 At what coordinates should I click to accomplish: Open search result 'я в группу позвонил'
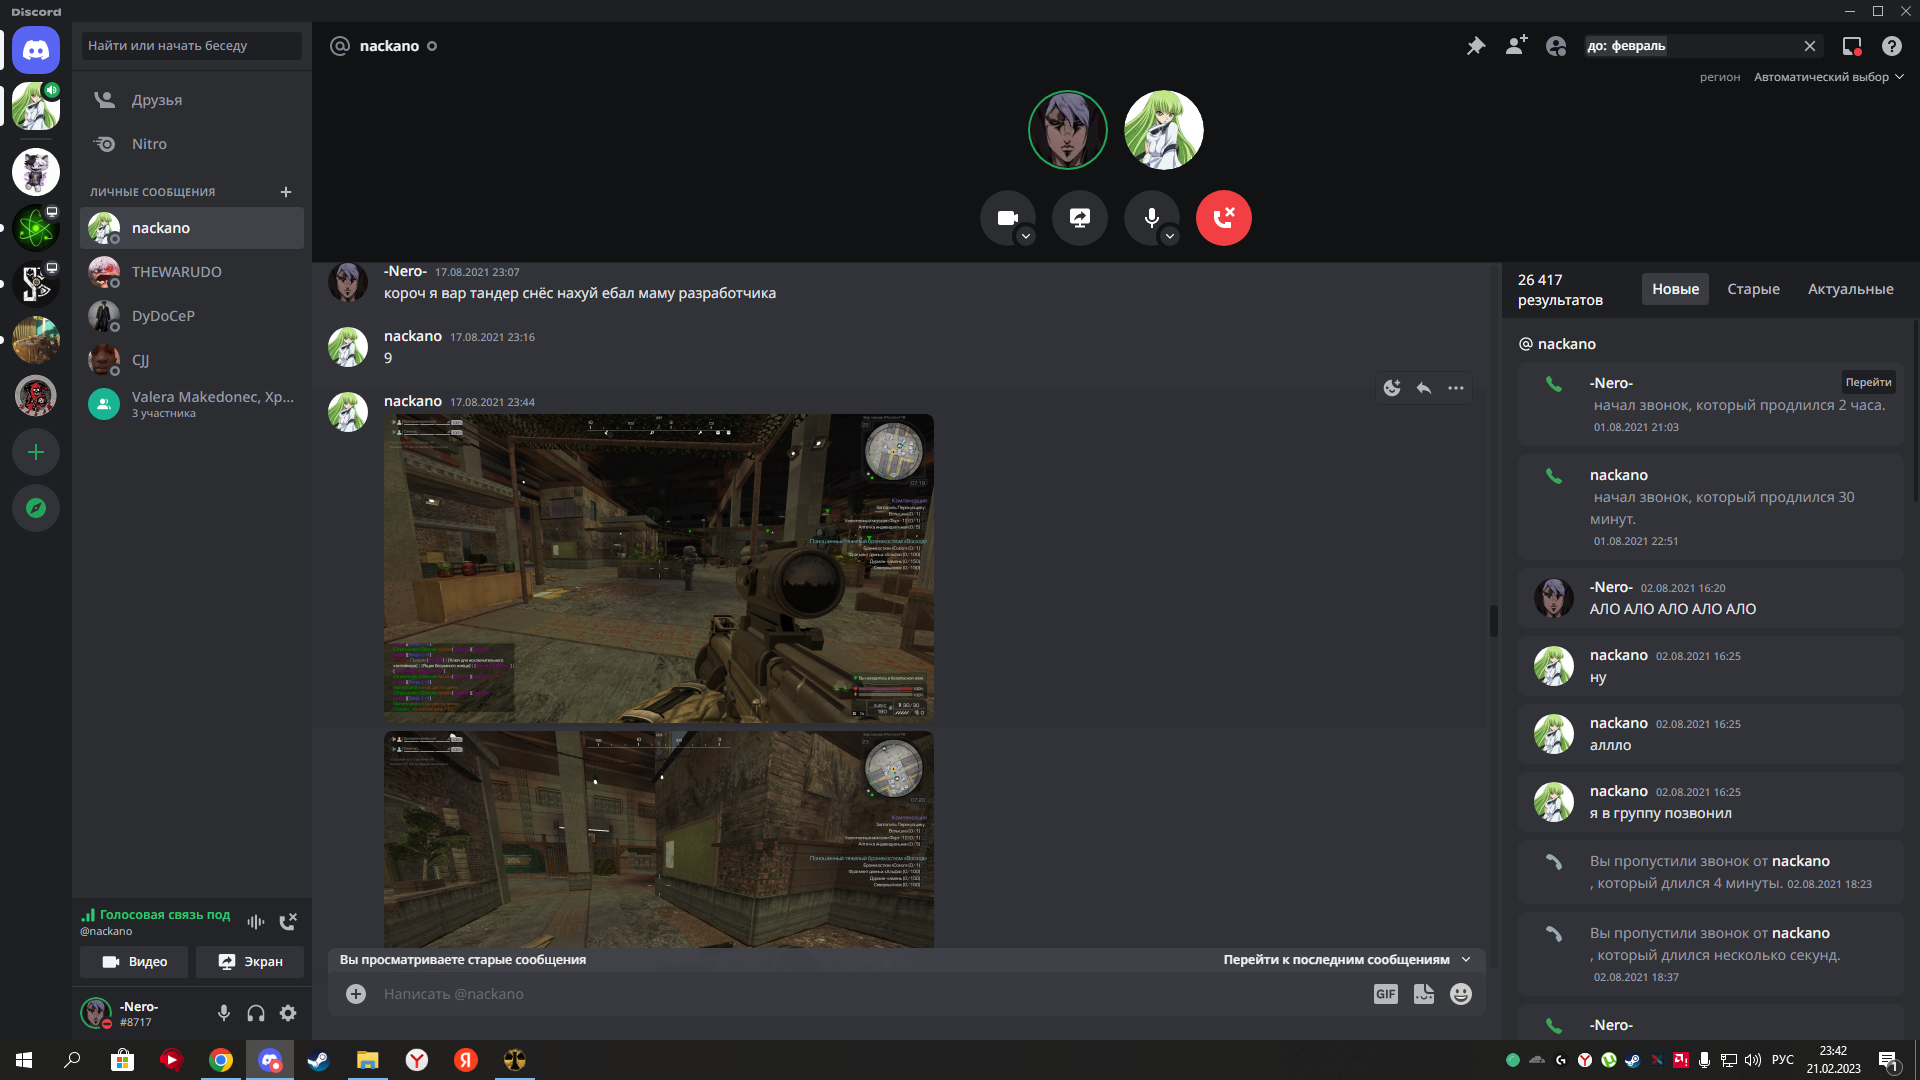[1710, 802]
